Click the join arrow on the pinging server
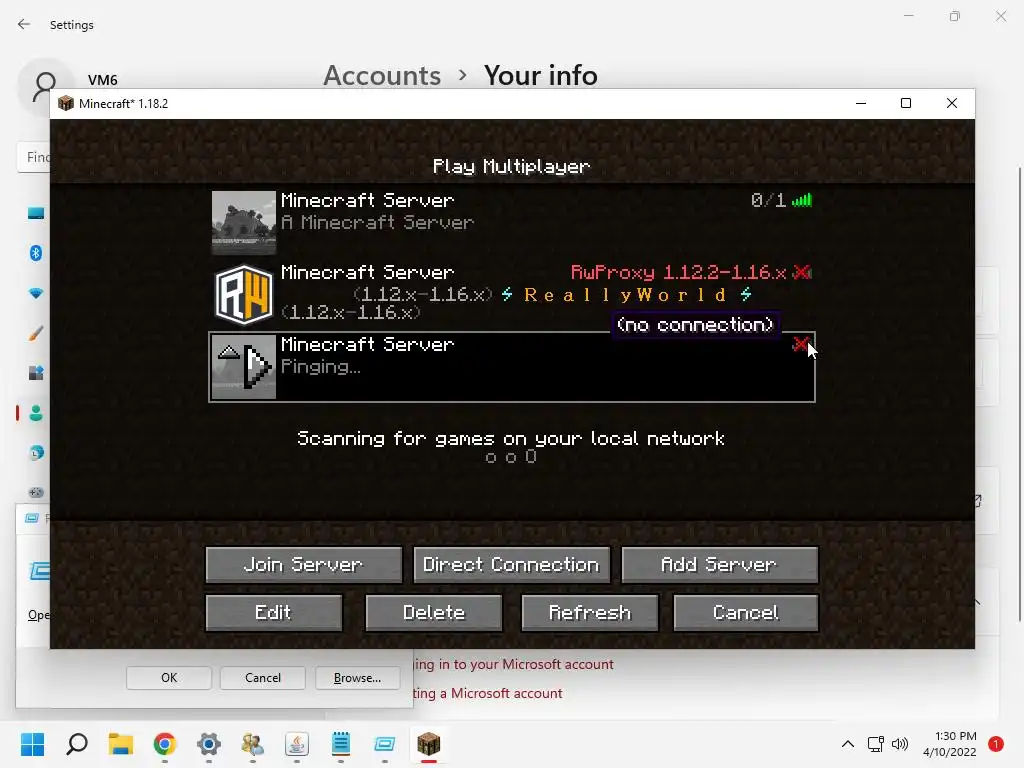This screenshot has height=768, width=1024. tap(259, 367)
